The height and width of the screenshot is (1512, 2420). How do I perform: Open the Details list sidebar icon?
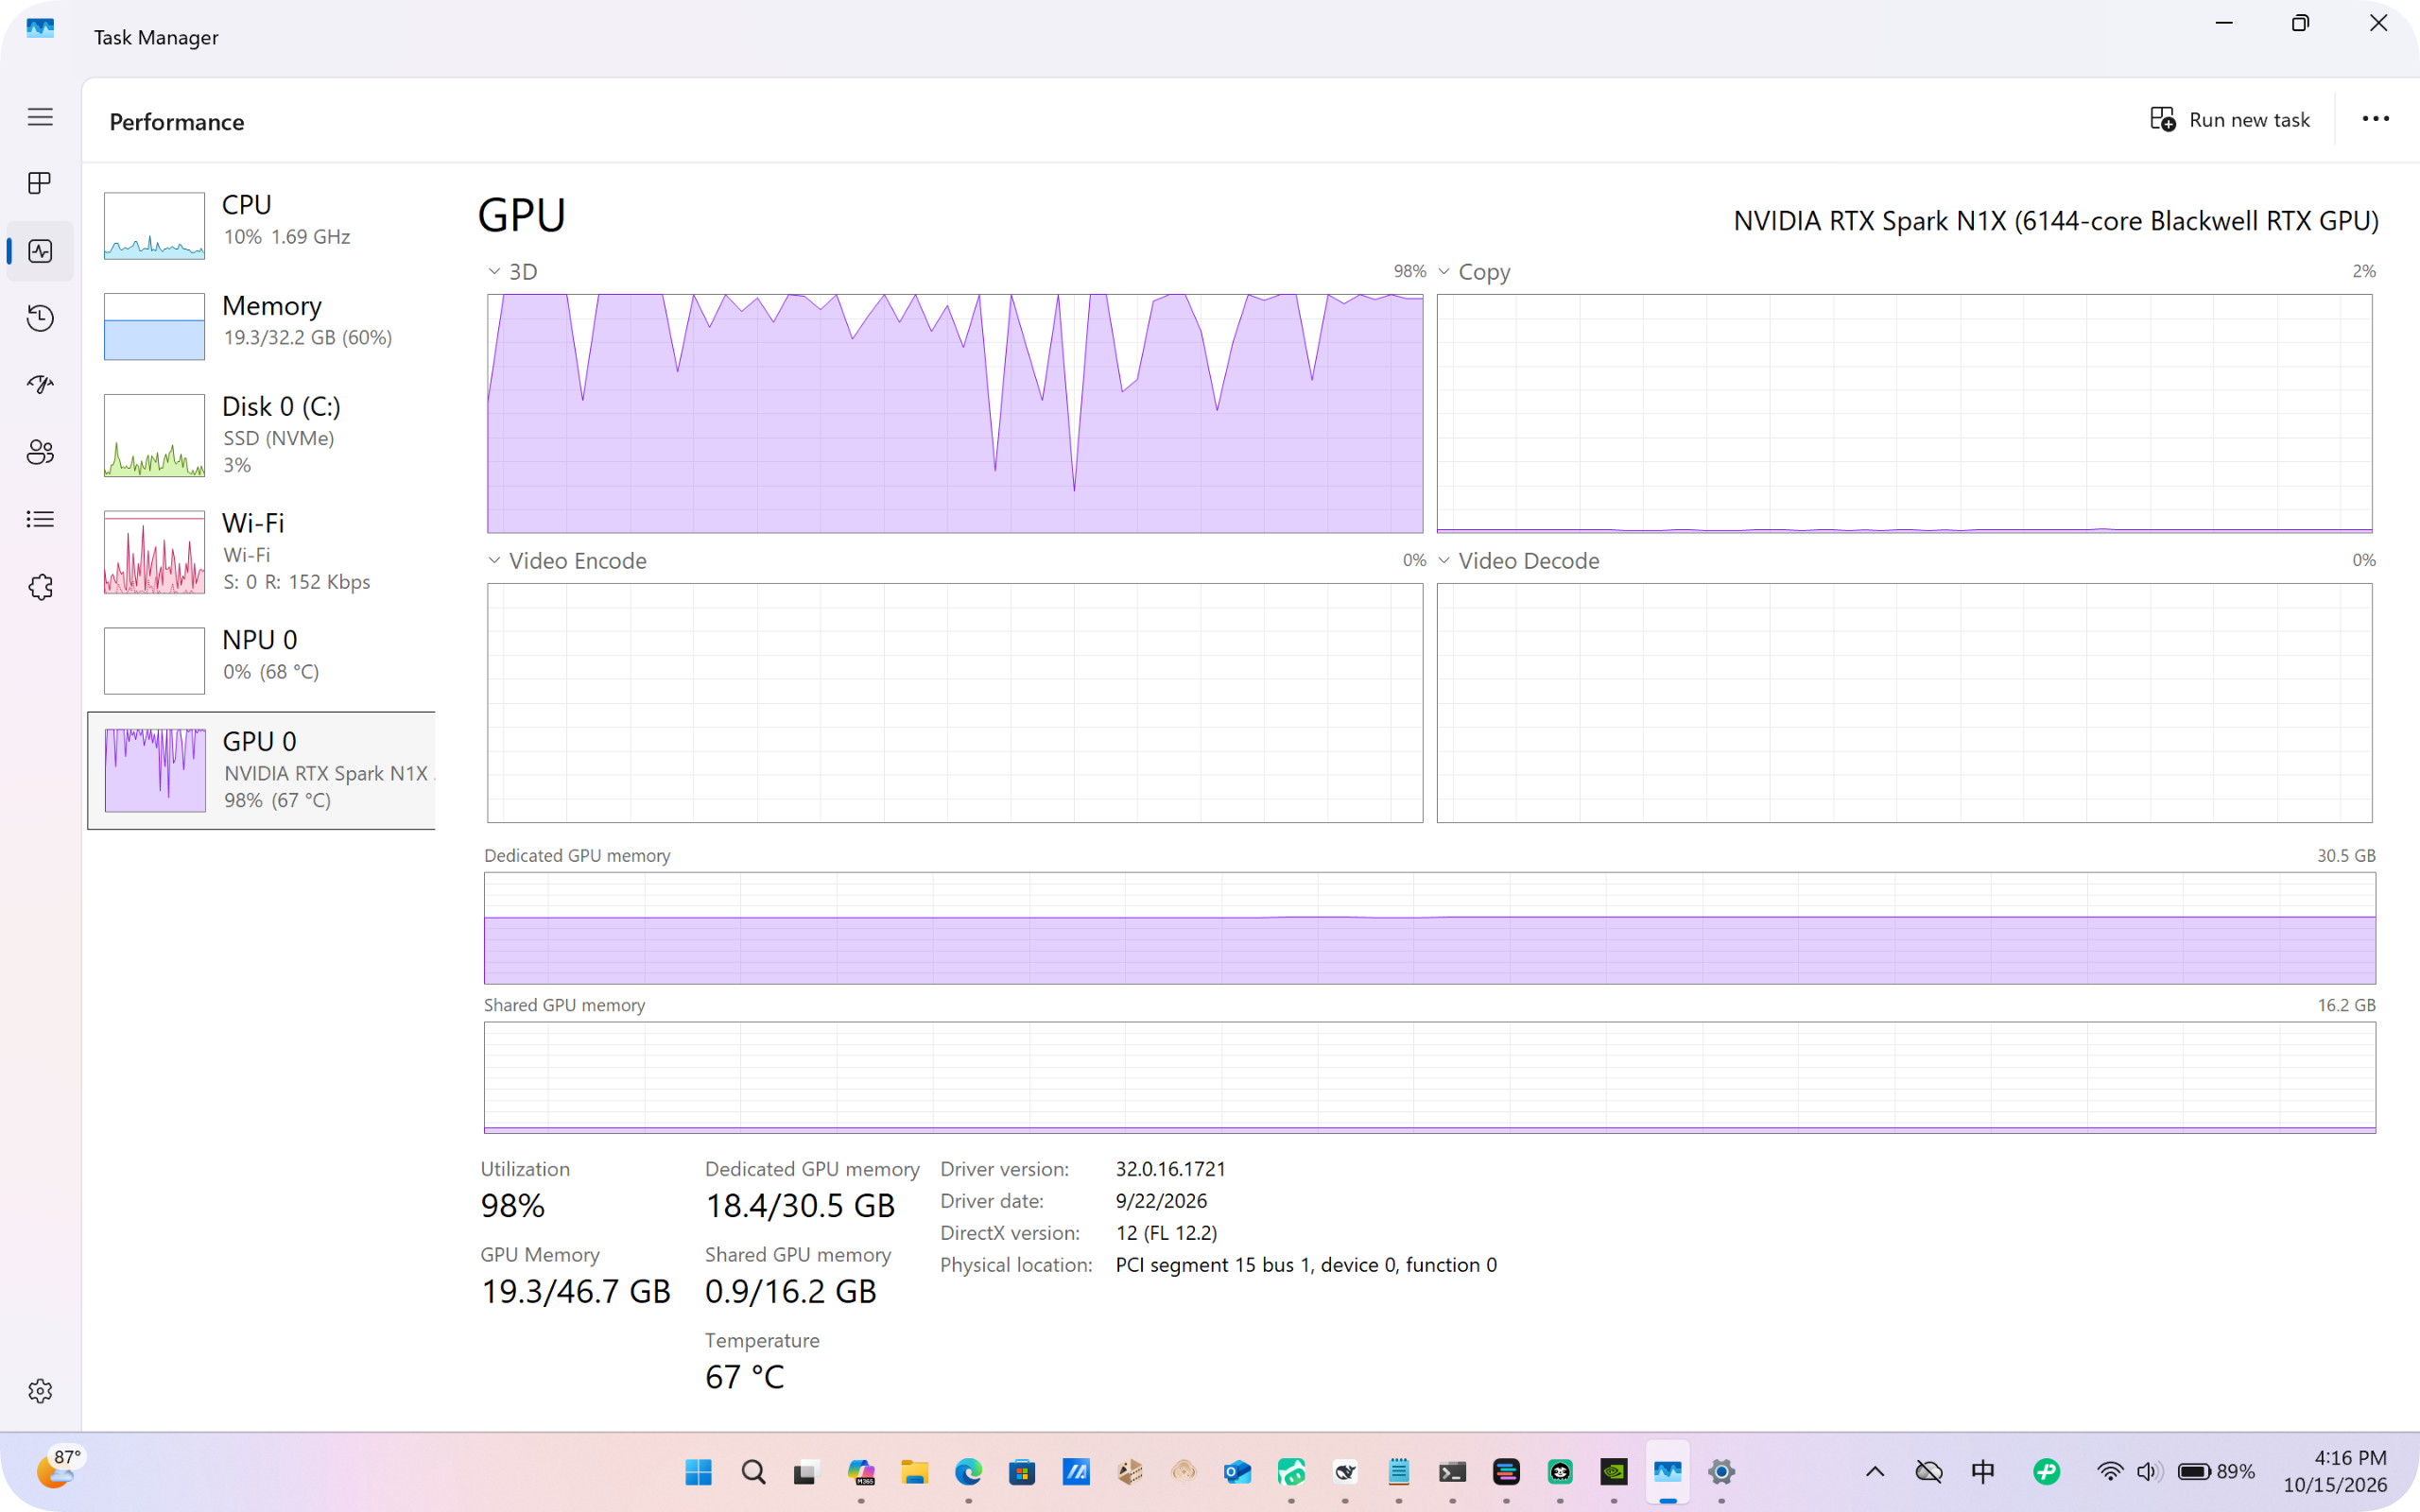[x=40, y=519]
